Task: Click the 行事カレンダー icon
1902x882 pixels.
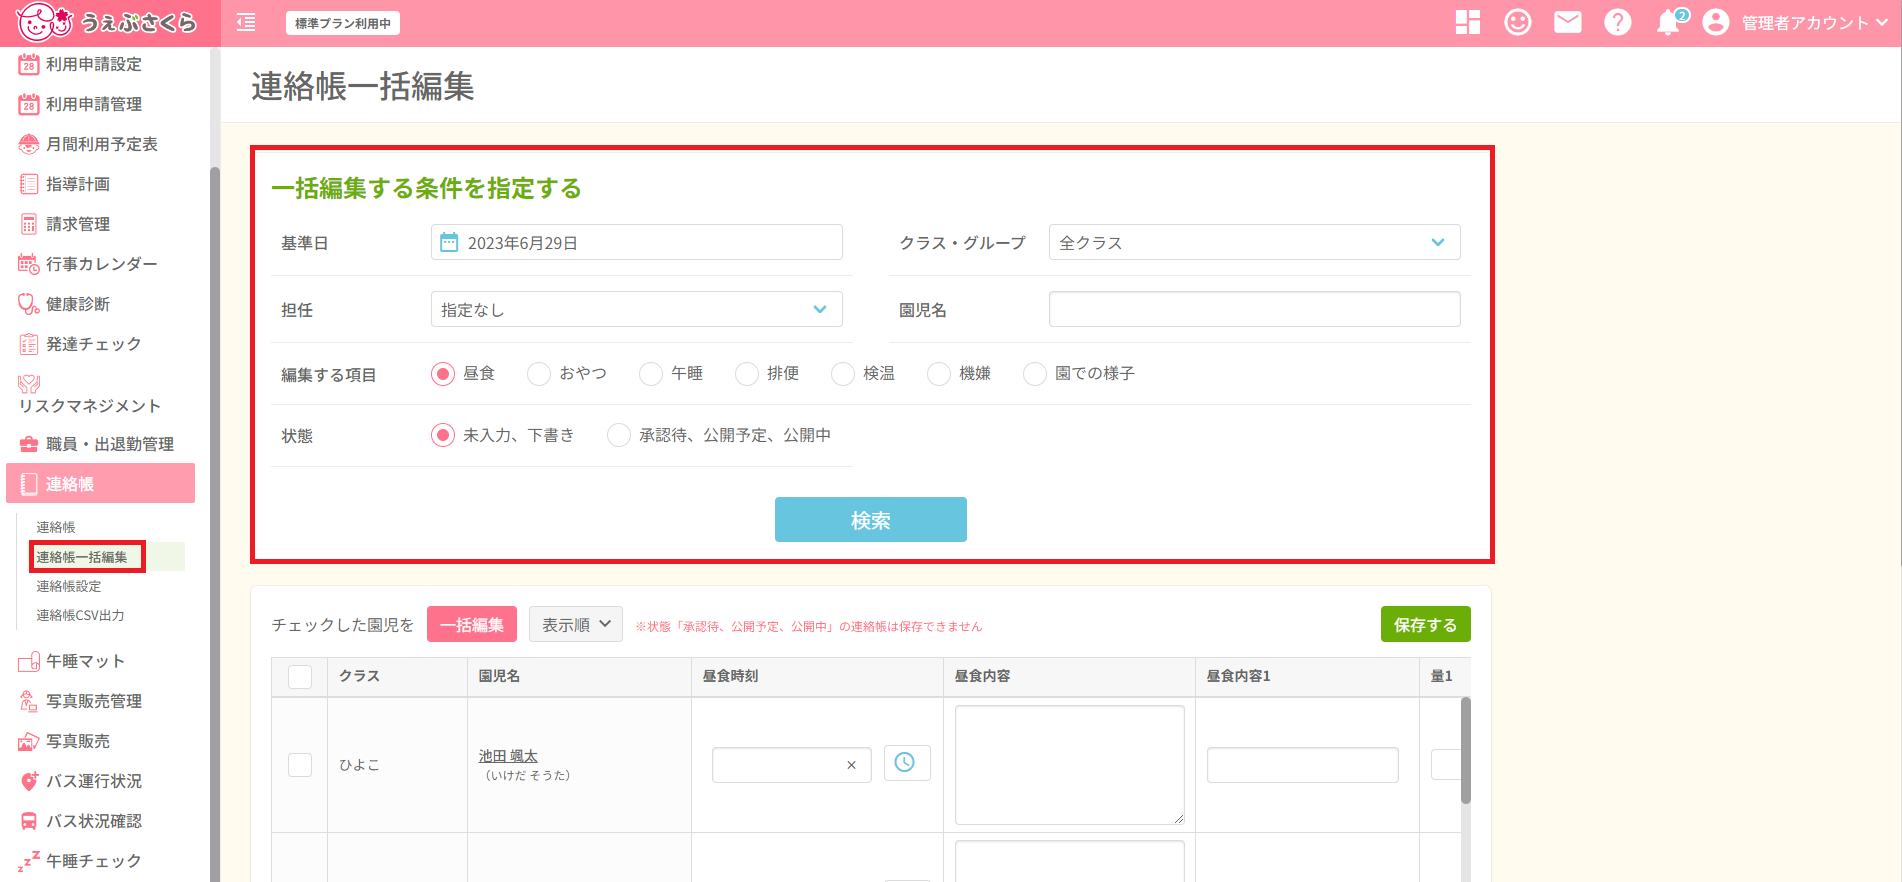Action: [x=29, y=264]
